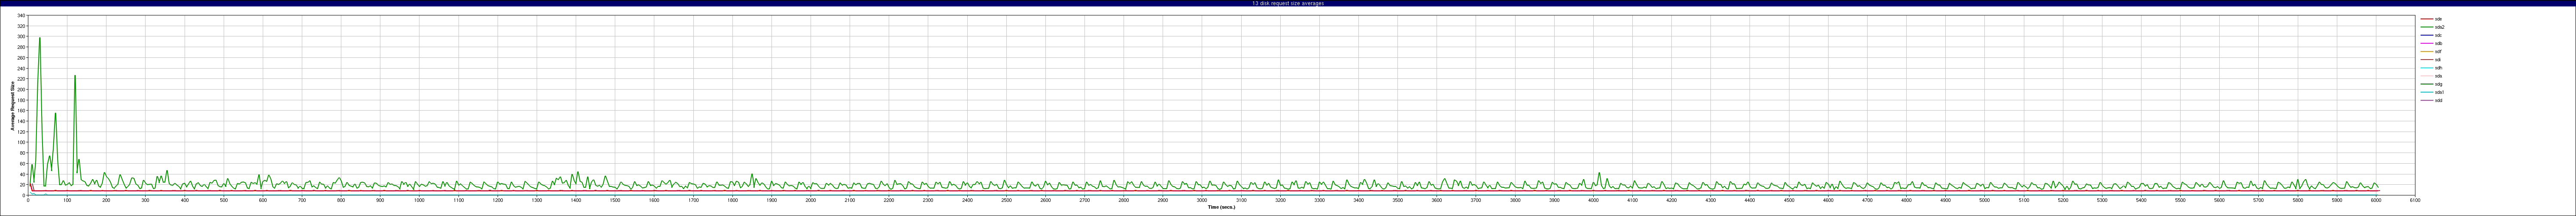Click the Time axis tick label 5000

(1984, 200)
